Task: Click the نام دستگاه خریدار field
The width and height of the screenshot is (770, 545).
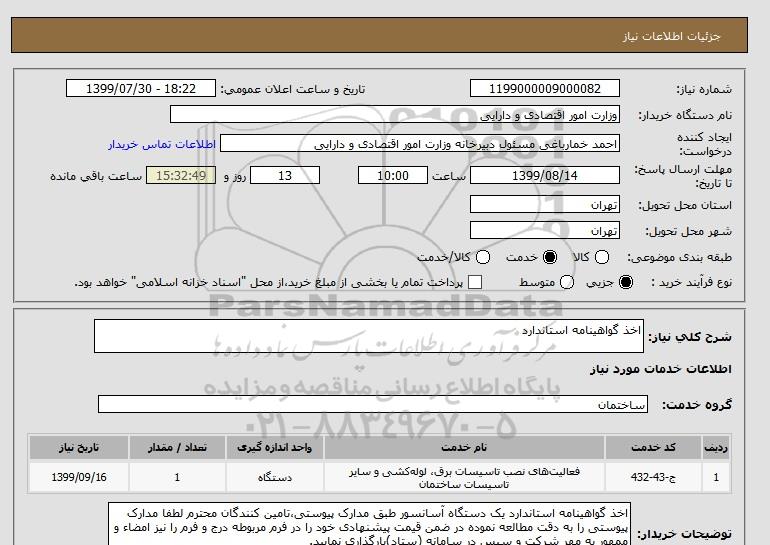Action: coord(395,114)
